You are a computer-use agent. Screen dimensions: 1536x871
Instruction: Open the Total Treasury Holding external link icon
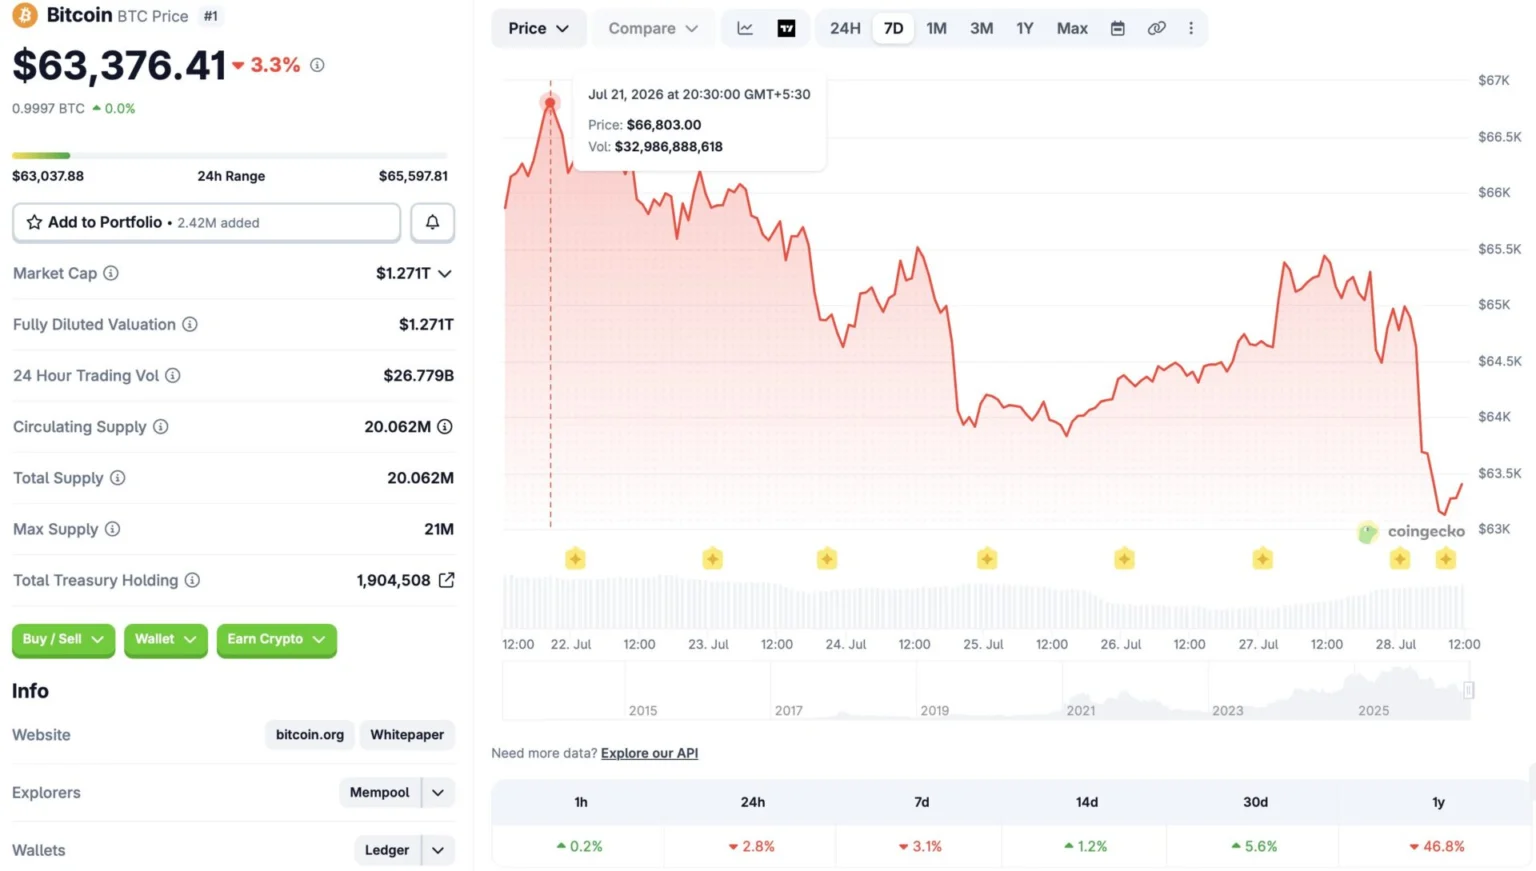coord(447,580)
